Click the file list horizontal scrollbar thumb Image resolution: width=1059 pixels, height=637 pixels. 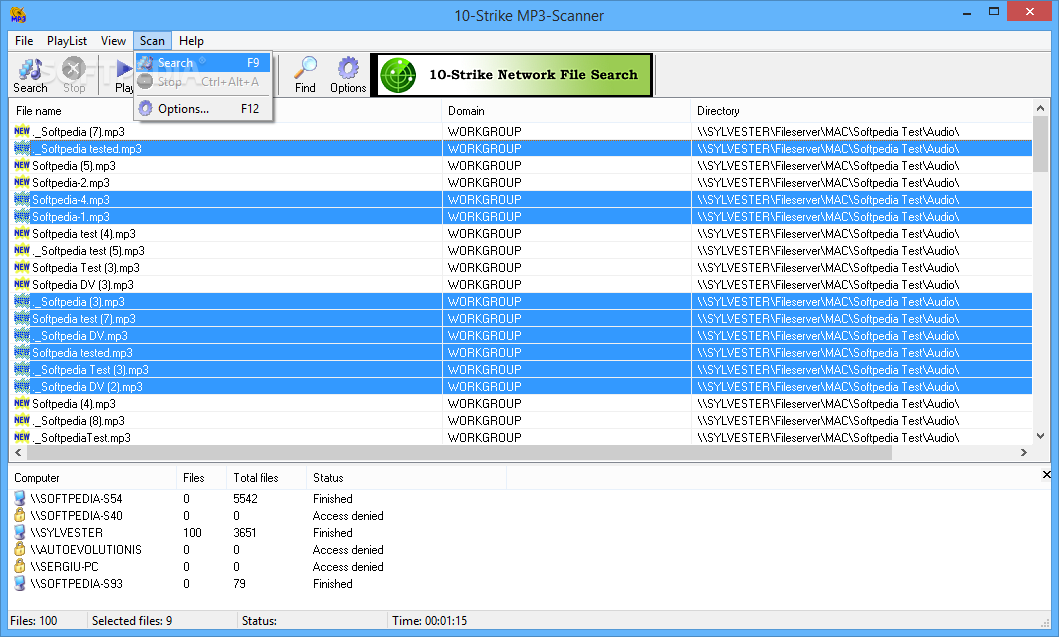459,453
